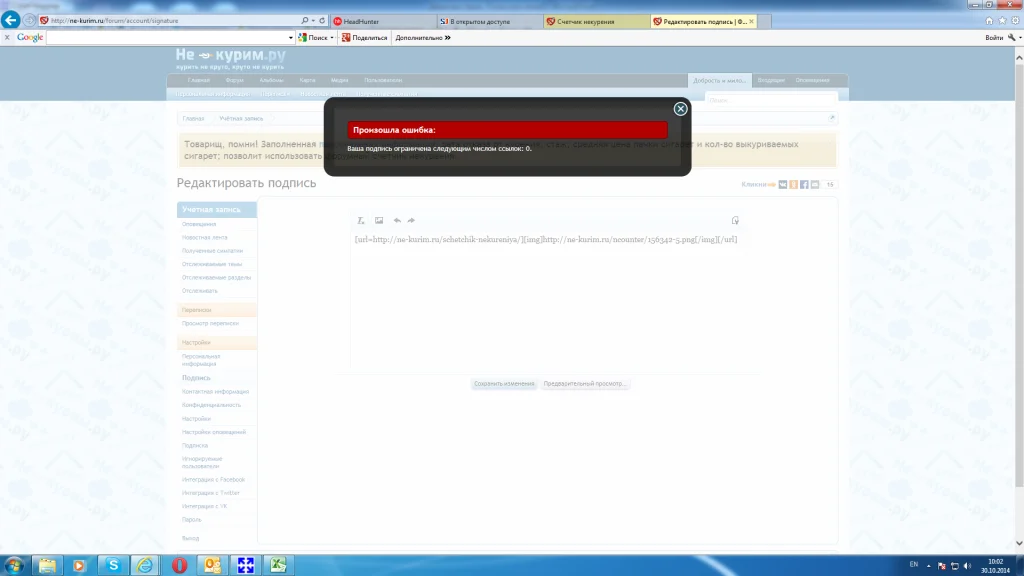Click the browser back arrow button
1024x576 pixels.
pos(12,20)
